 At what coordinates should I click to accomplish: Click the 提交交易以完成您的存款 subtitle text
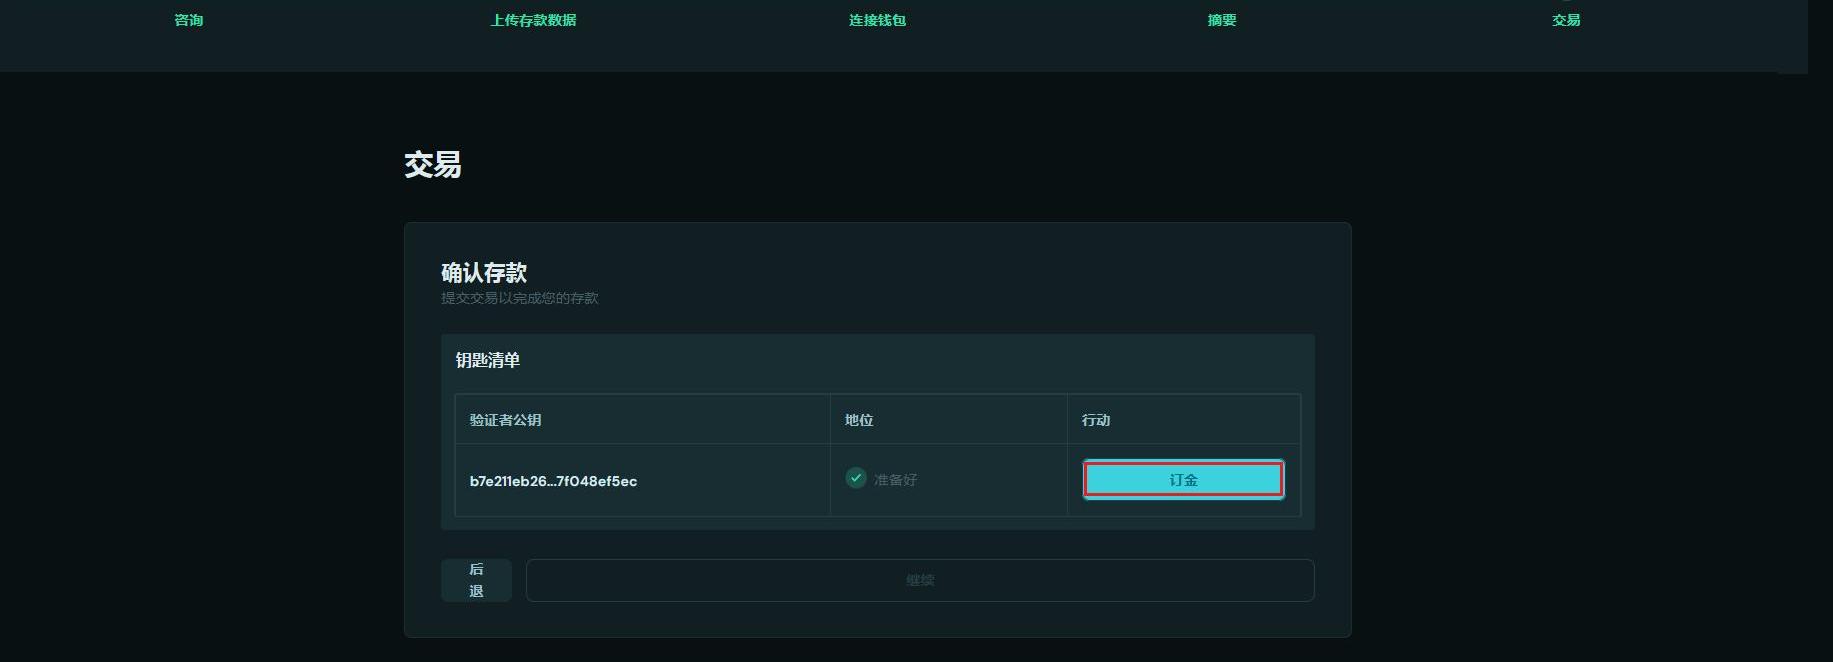(519, 298)
